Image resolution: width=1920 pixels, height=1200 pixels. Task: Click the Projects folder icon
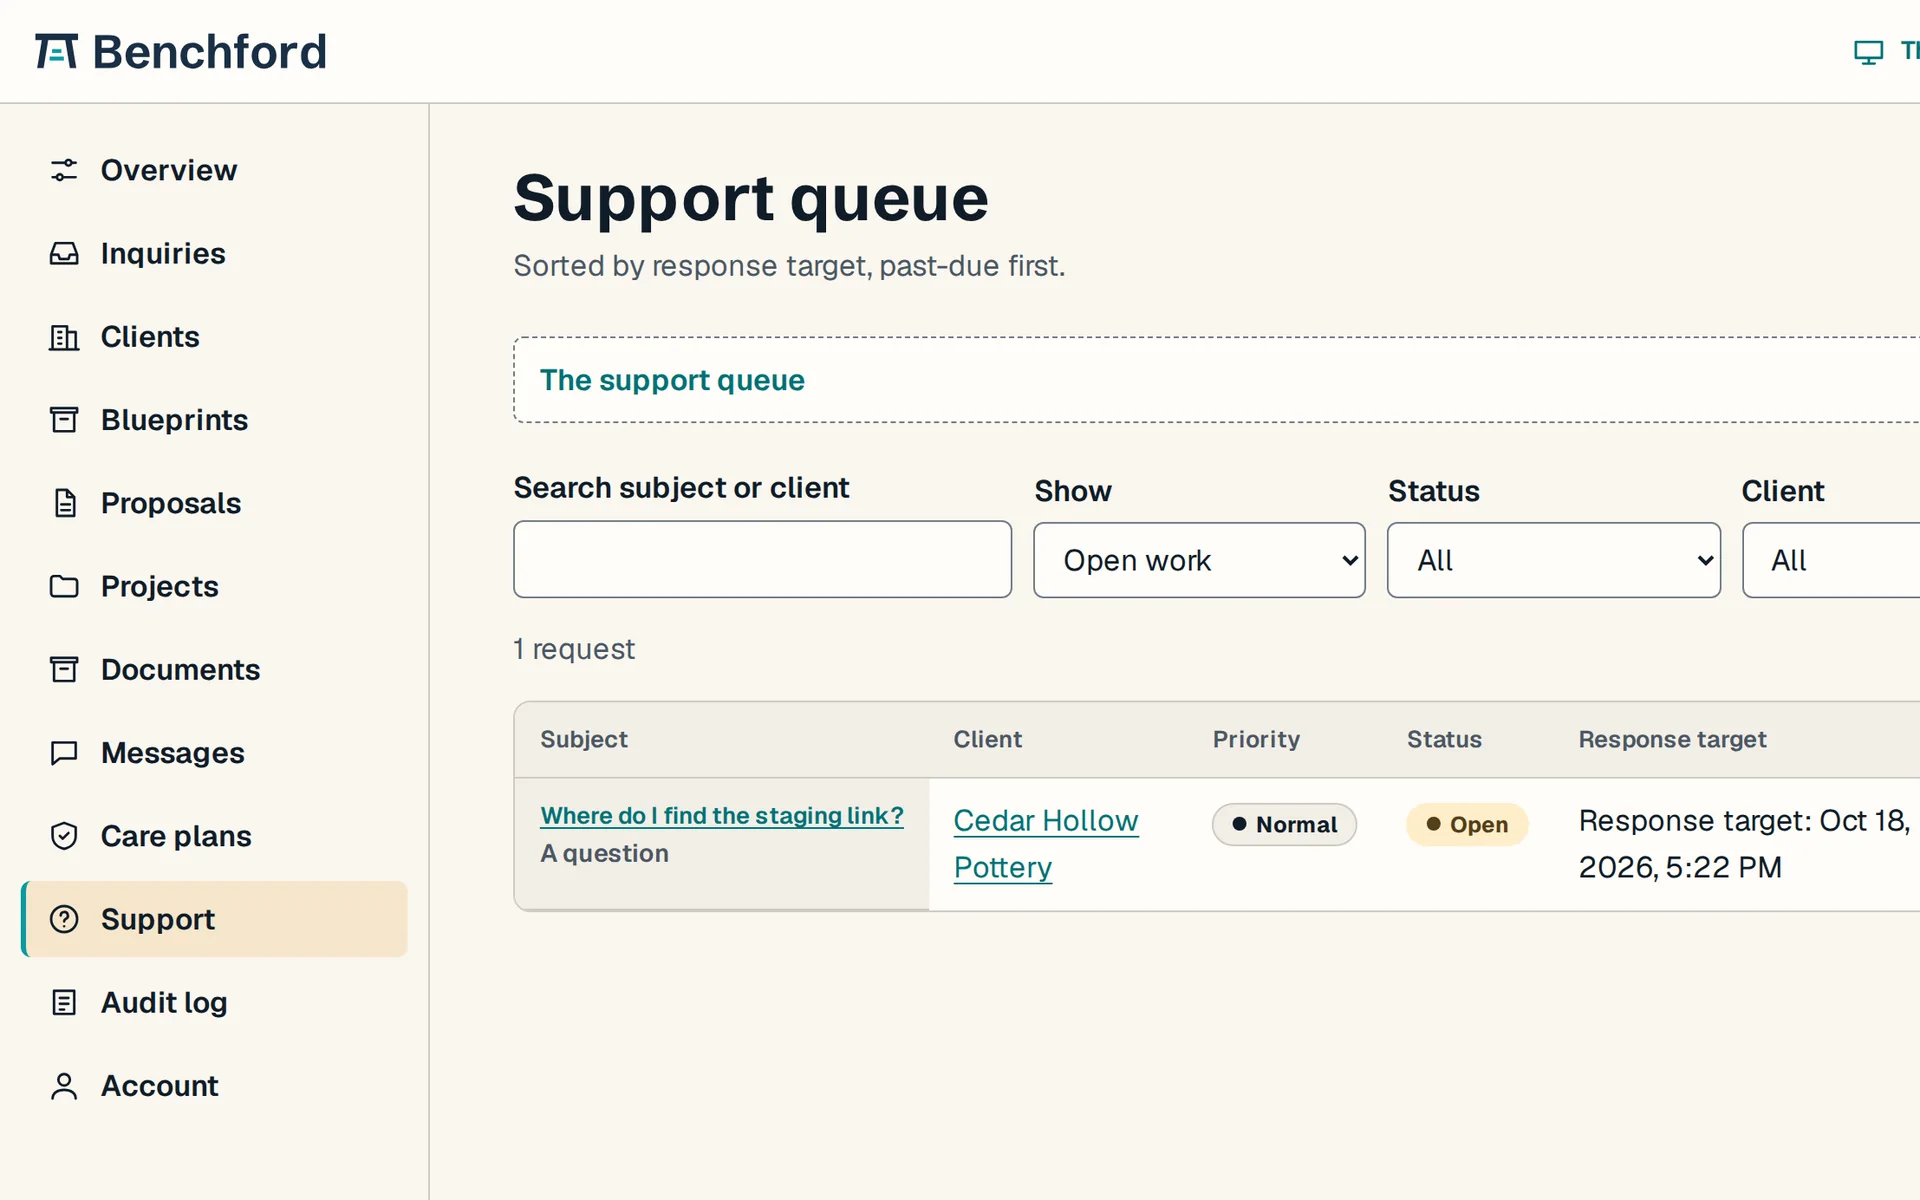(64, 586)
